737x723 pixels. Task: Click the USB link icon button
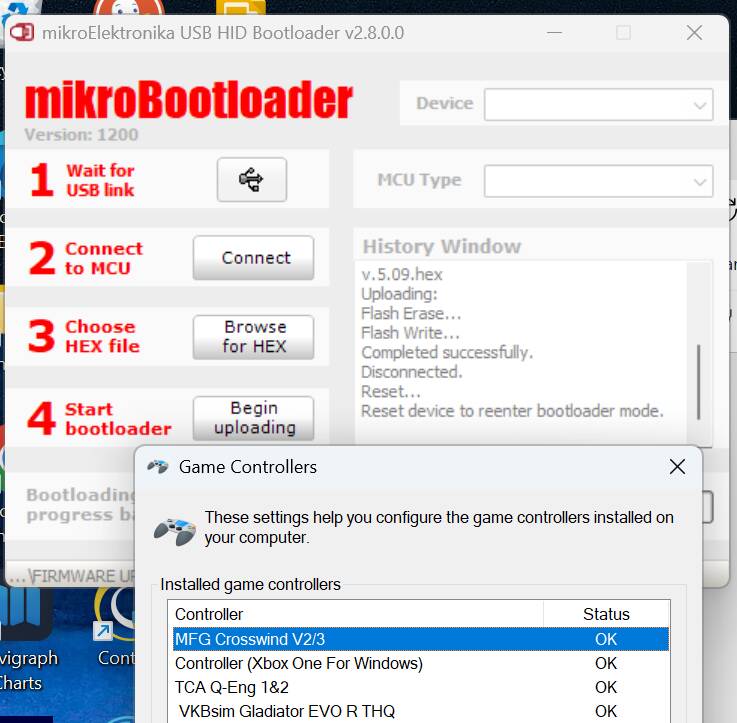coord(252,180)
